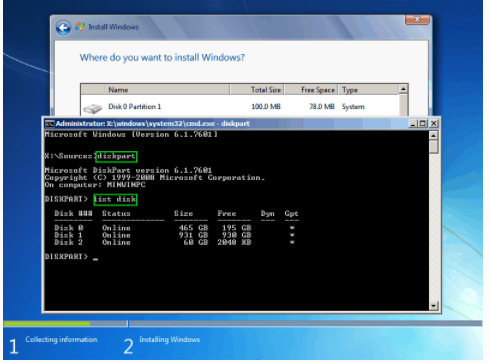Click the 'list disk' command text
The width and height of the screenshot is (489, 363).
115,199
